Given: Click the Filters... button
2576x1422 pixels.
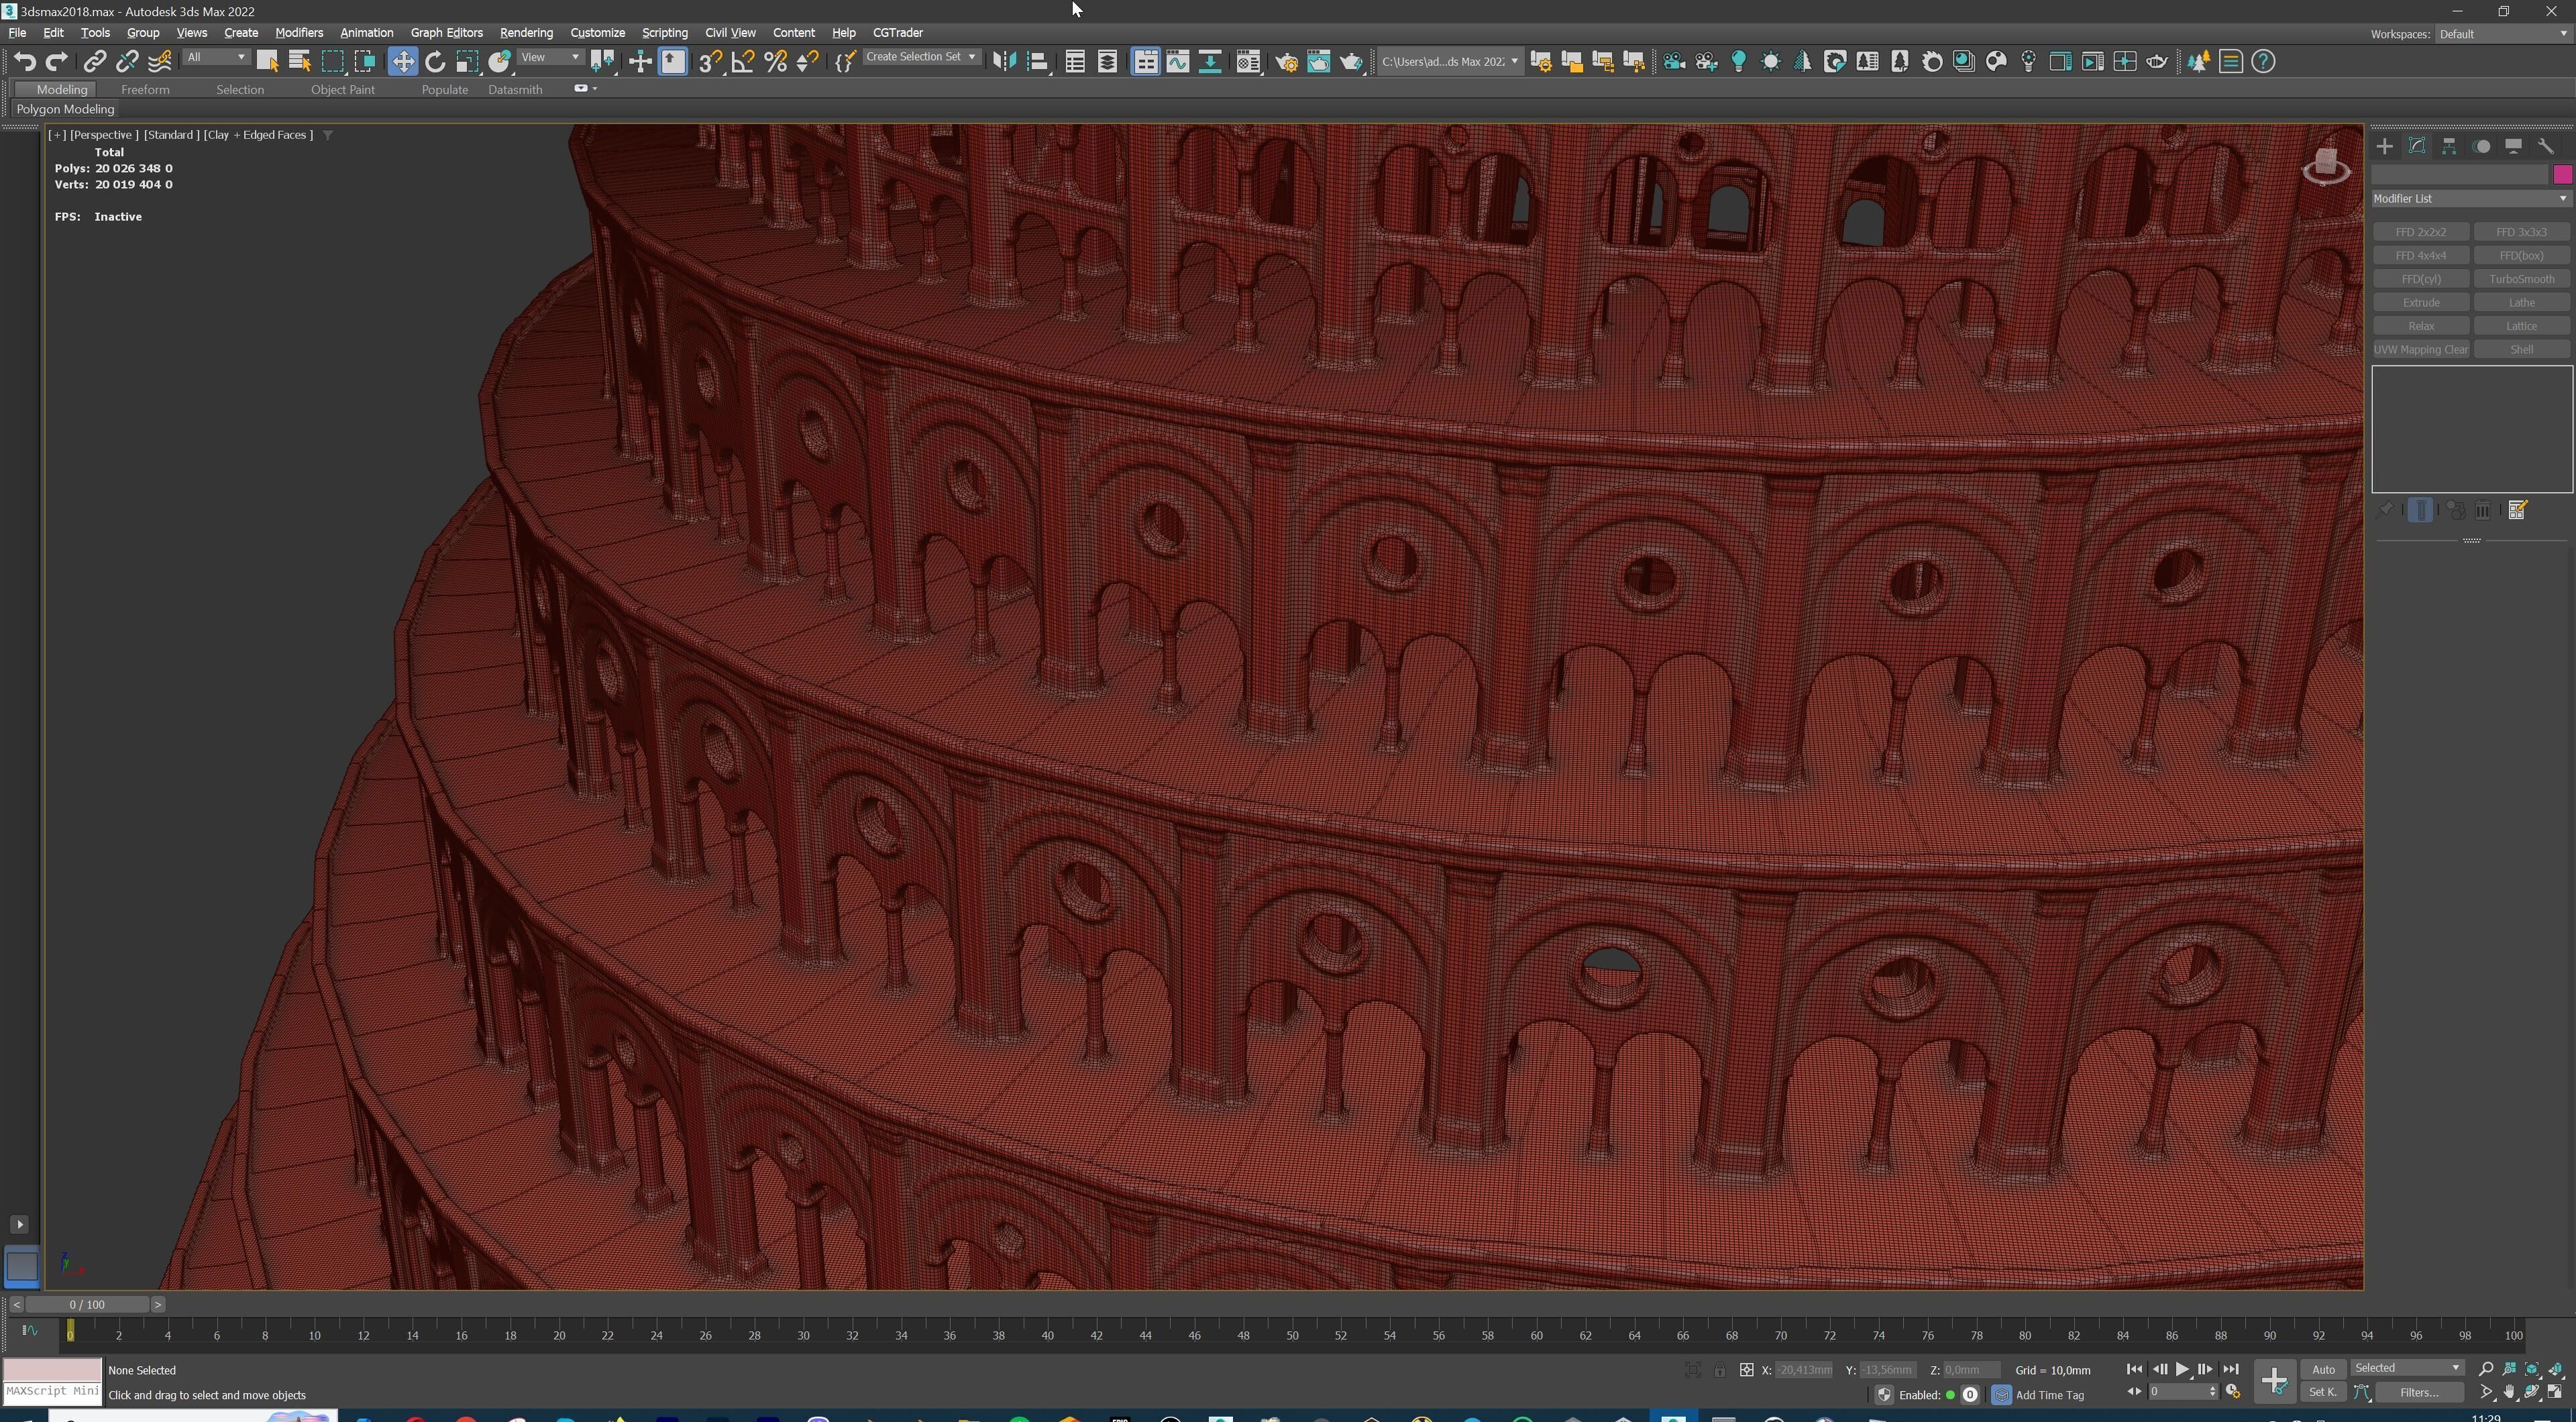Looking at the screenshot, I should click(2419, 1393).
